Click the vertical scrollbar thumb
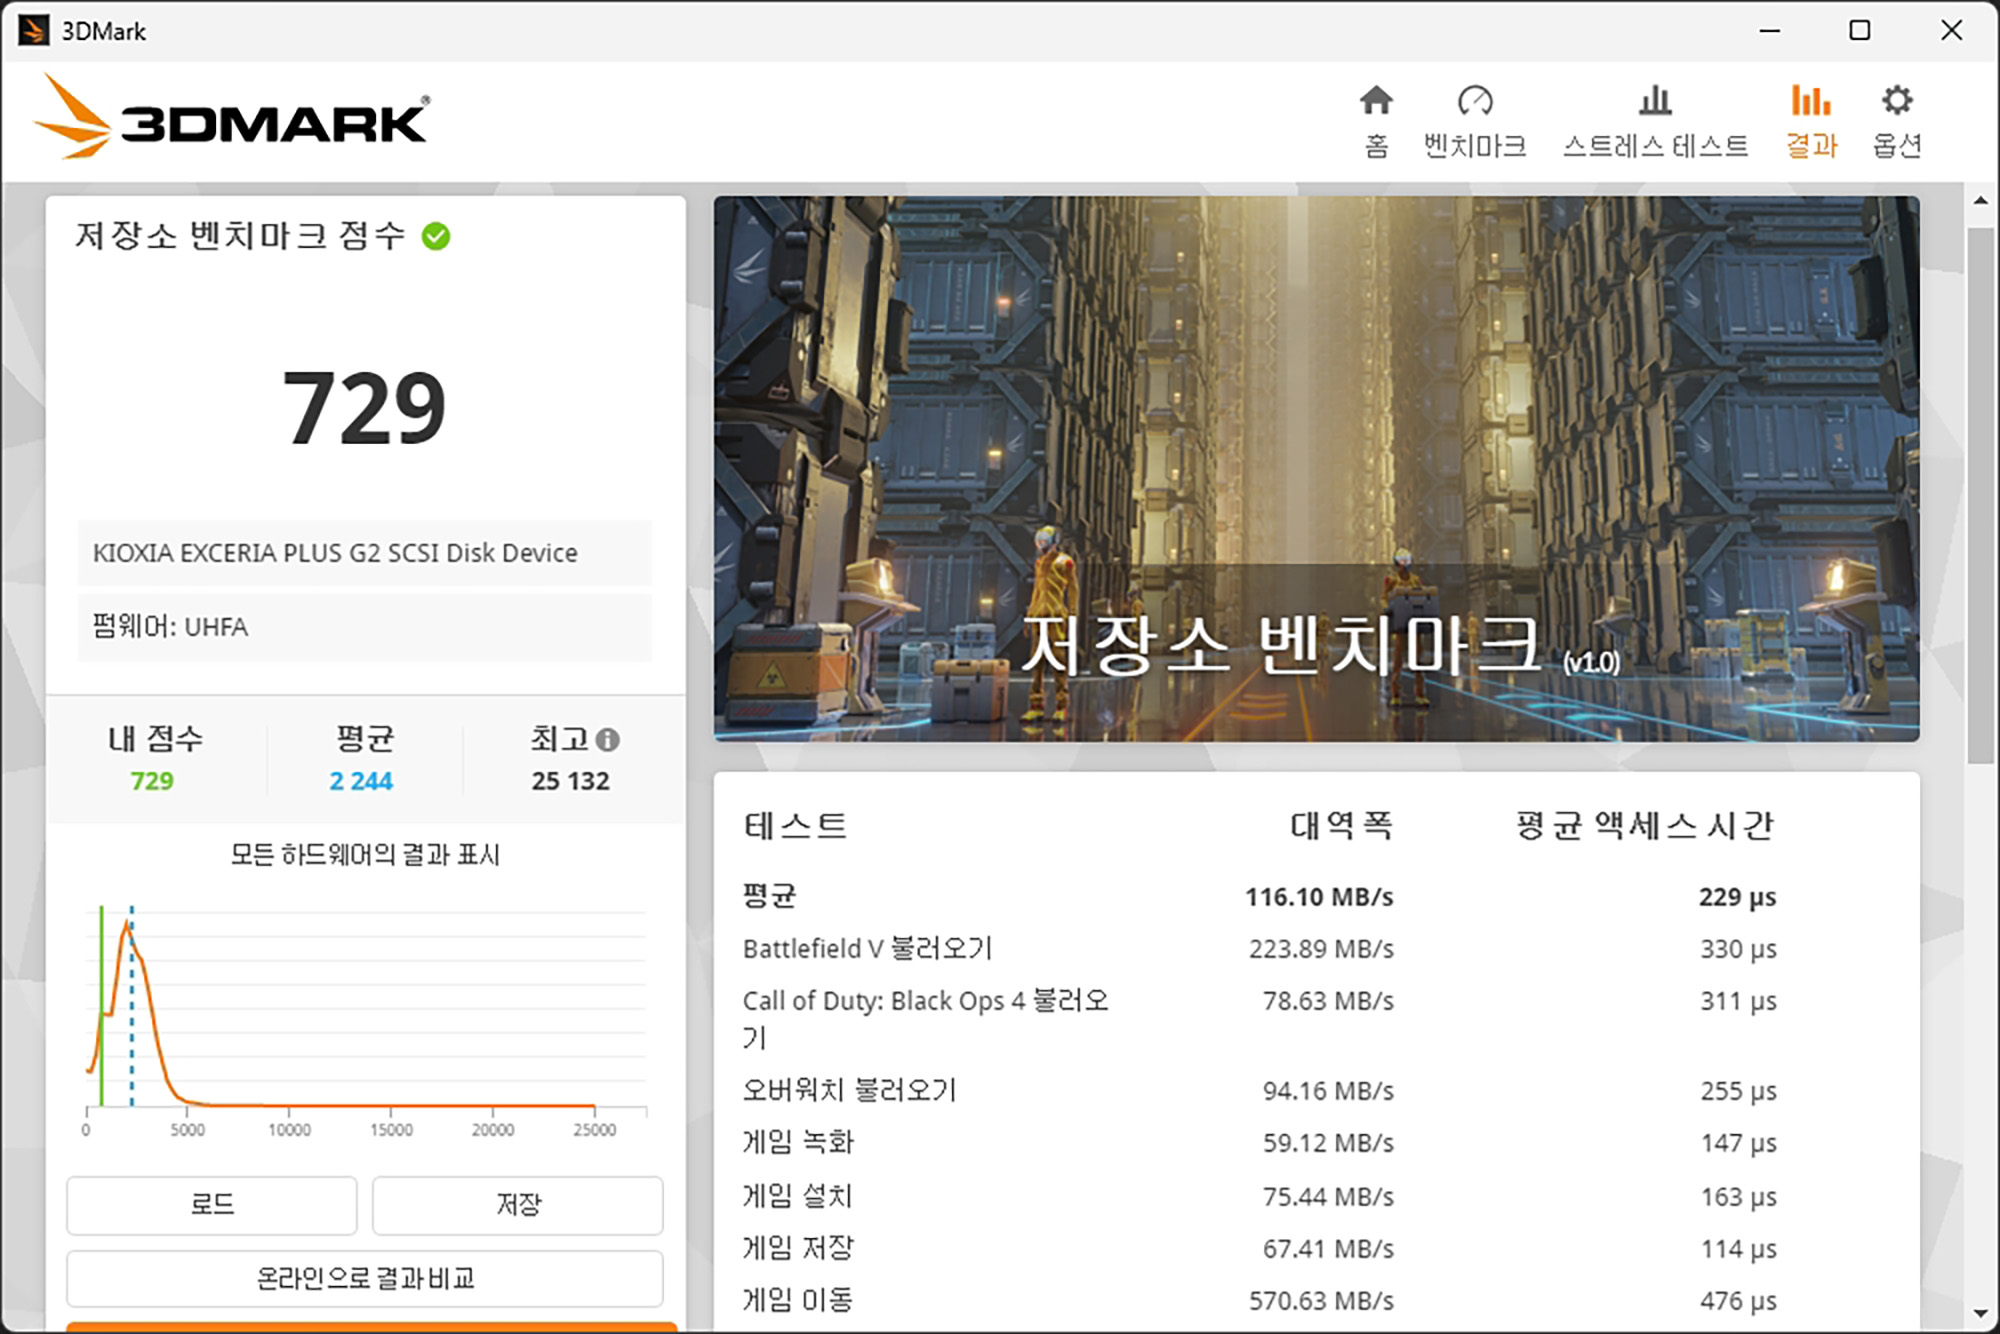Image resolution: width=2000 pixels, height=1334 pixels. pos(1980,495)
